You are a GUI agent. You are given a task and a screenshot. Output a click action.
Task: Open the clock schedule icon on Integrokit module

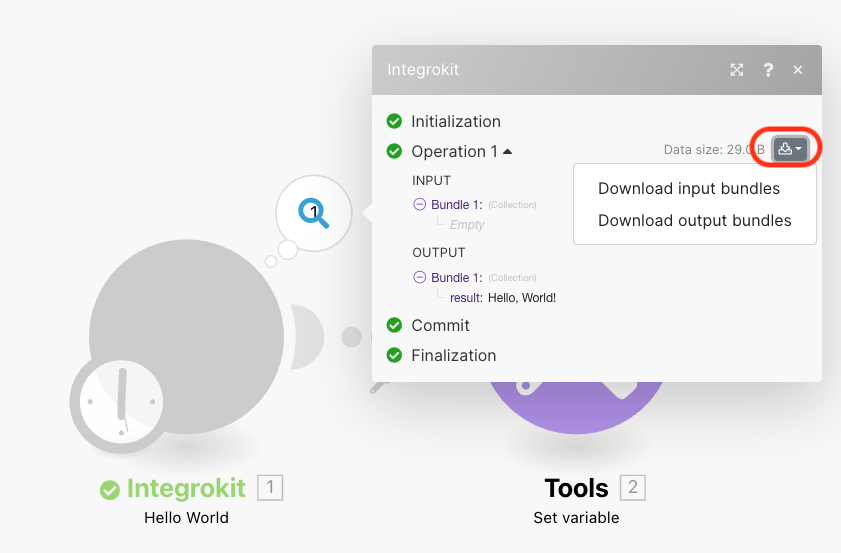pyautogui.click(x=121, y=402)
